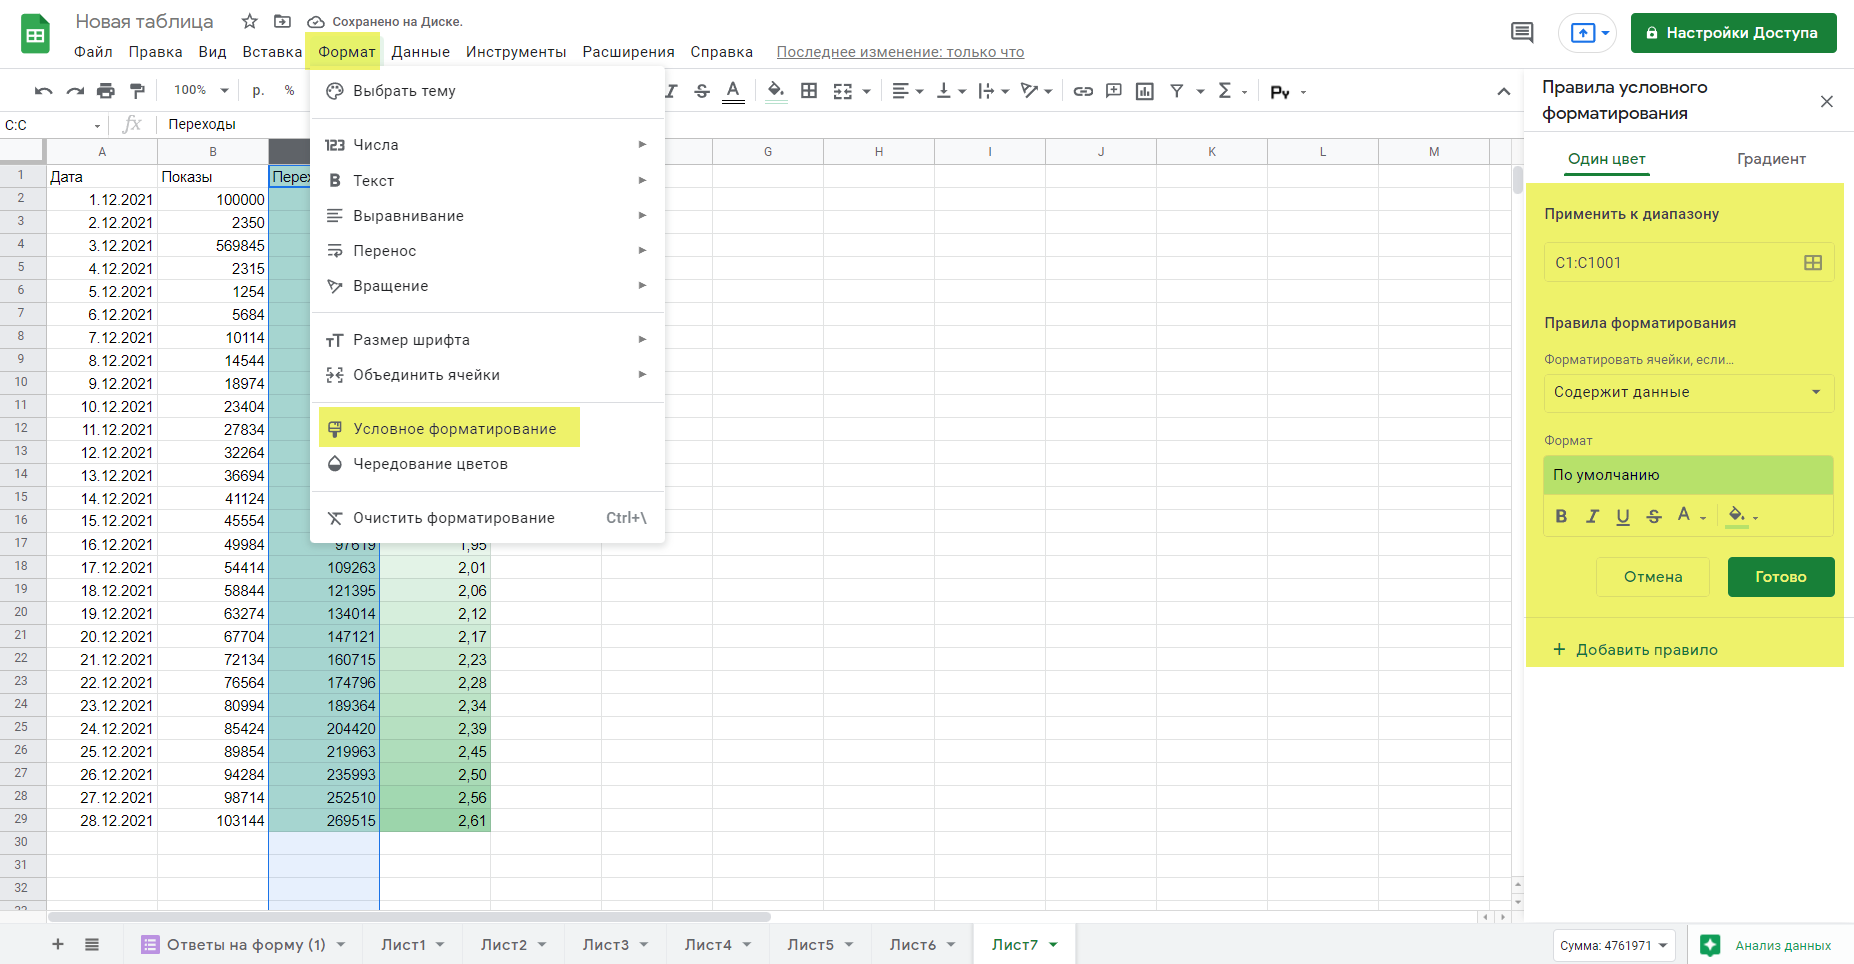1854x964 pixels.
Task: Toggle underline in sidebar format options
Action: (x=1623, y=516)
